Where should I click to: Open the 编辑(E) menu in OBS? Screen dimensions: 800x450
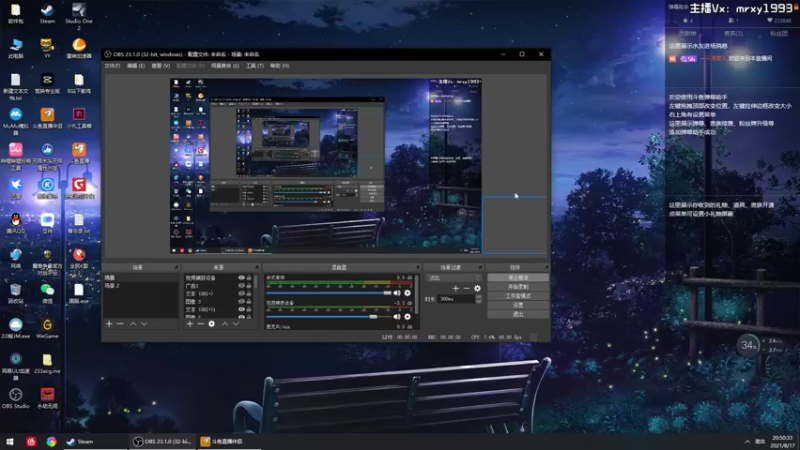[136, 66]
